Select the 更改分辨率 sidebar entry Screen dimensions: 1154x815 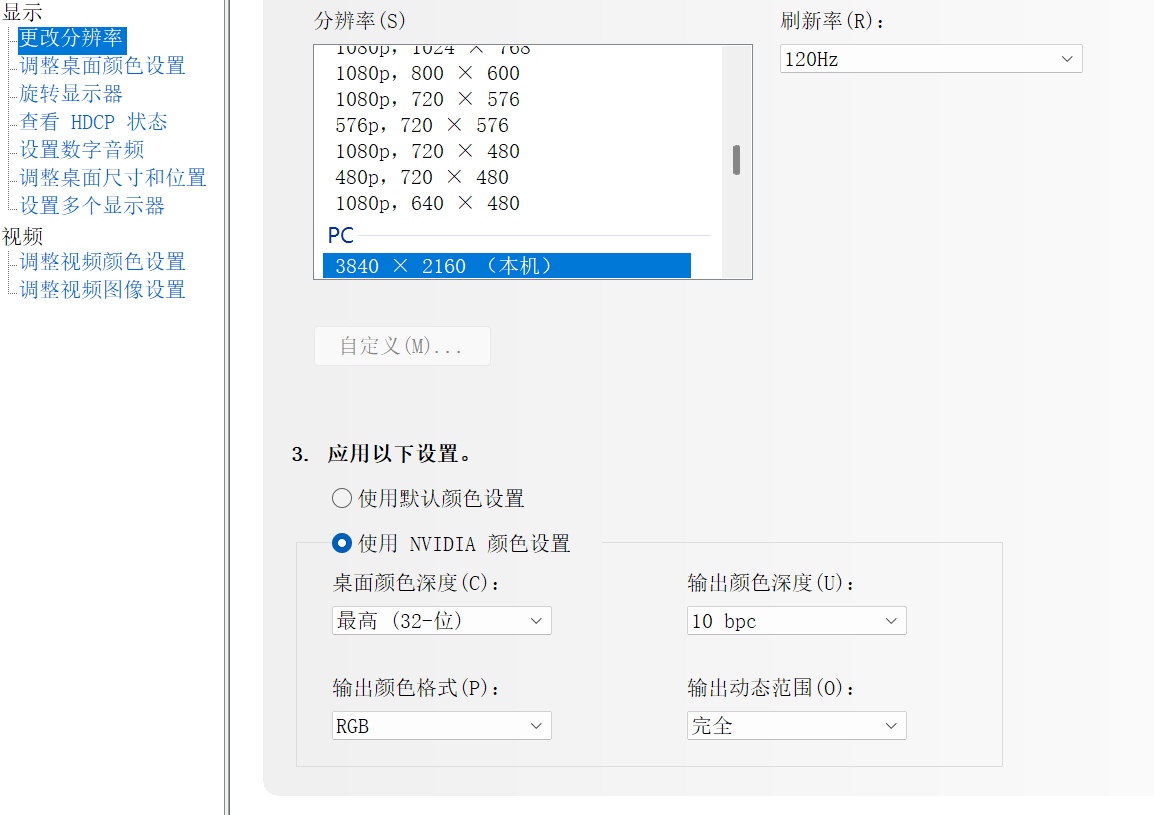pyautogui.click(x=70, y=40)
